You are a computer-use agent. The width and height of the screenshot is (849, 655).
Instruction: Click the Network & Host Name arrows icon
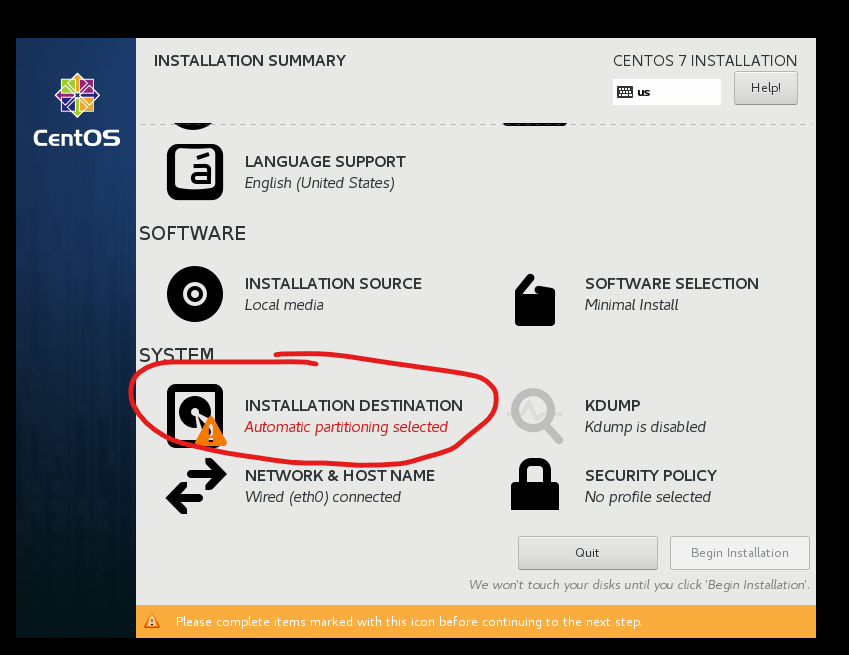[x=196, y=486]
